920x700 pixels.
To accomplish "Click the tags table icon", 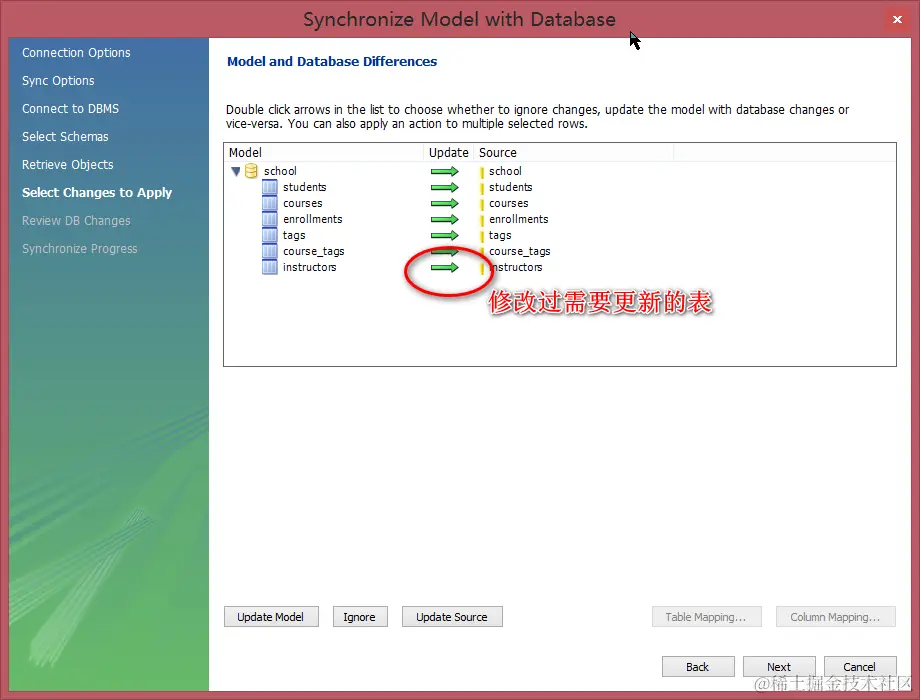I will (269, 235).
